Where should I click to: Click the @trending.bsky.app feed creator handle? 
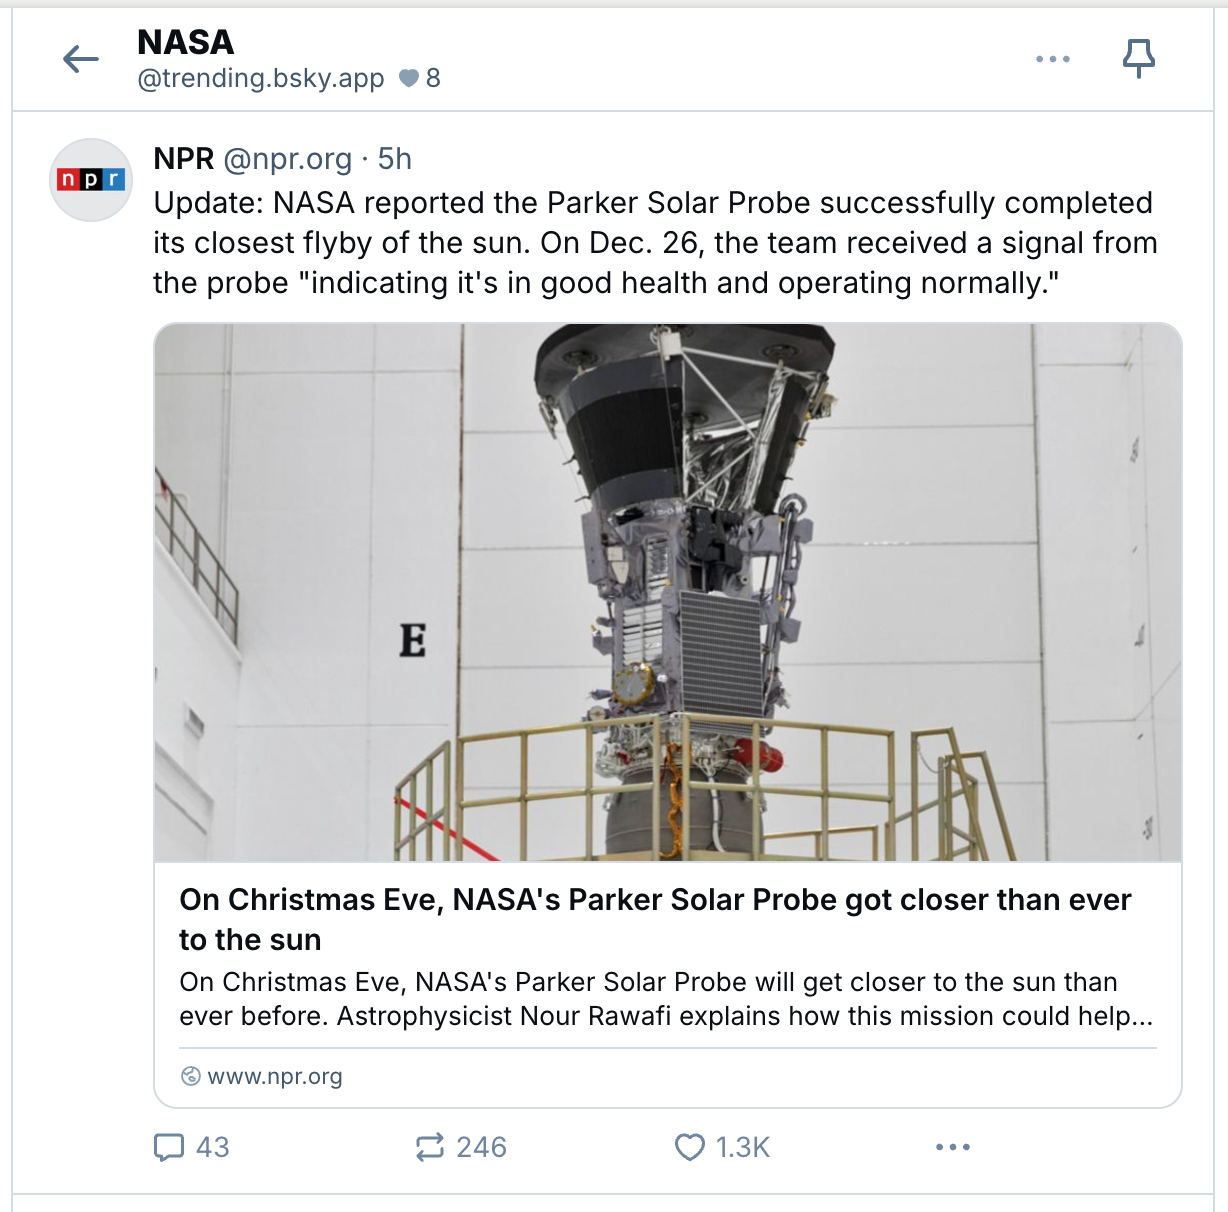coord(261,78)
